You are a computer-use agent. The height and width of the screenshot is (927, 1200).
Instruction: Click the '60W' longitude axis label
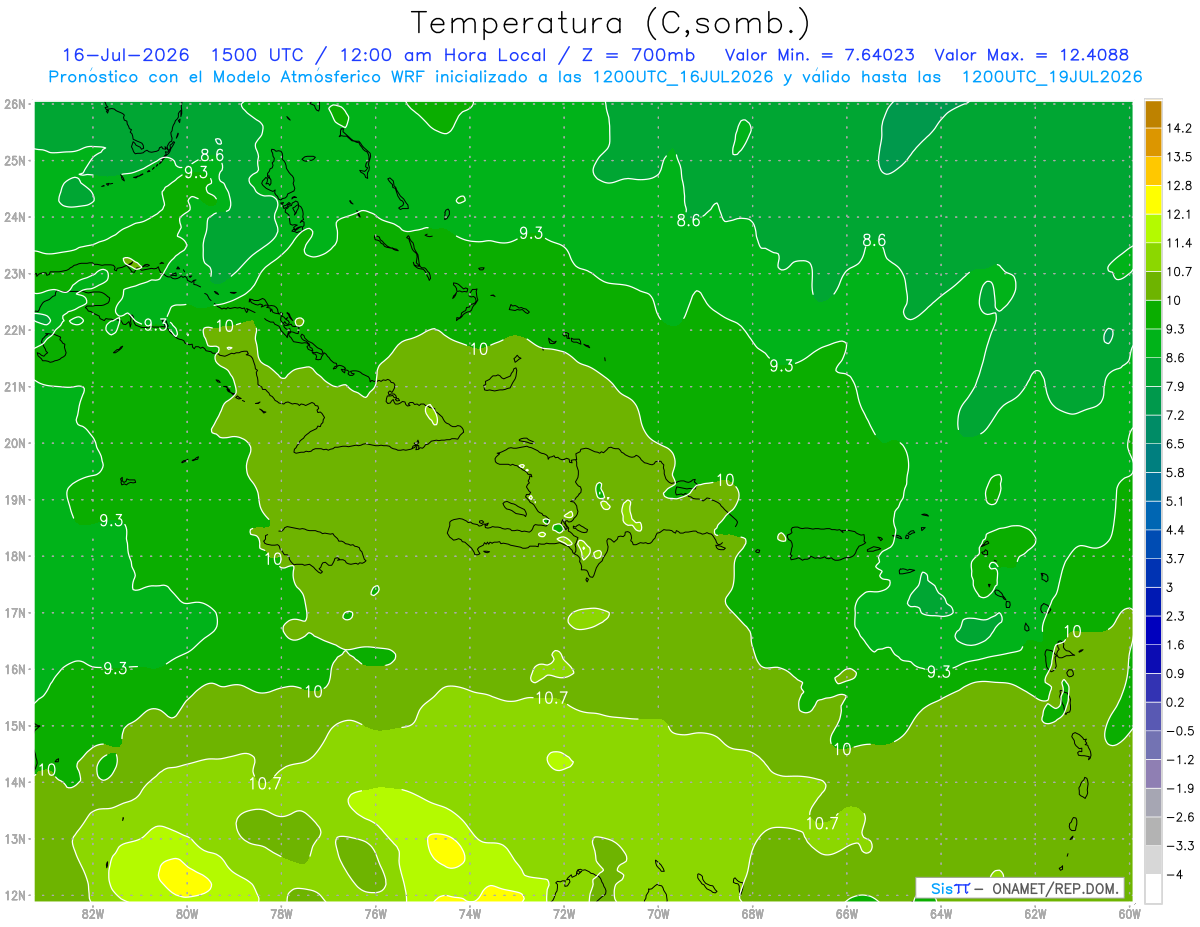1129,914
